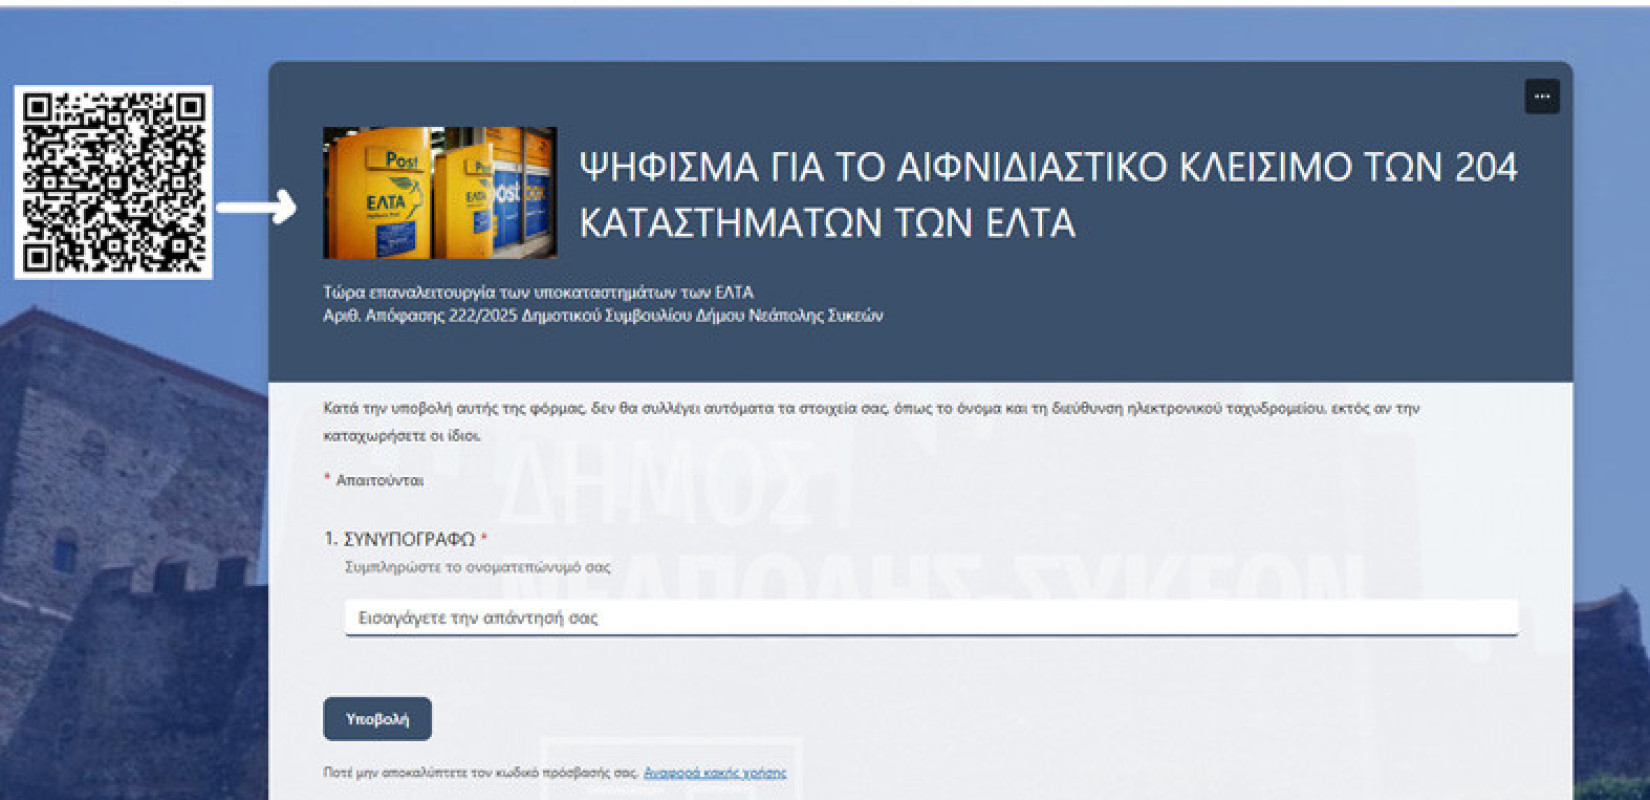Click the text Ποτέ μην αποκαλύπτετε τον κωδικό
The height and width of the screenshot is (800, 1650).
pos(480,773)
